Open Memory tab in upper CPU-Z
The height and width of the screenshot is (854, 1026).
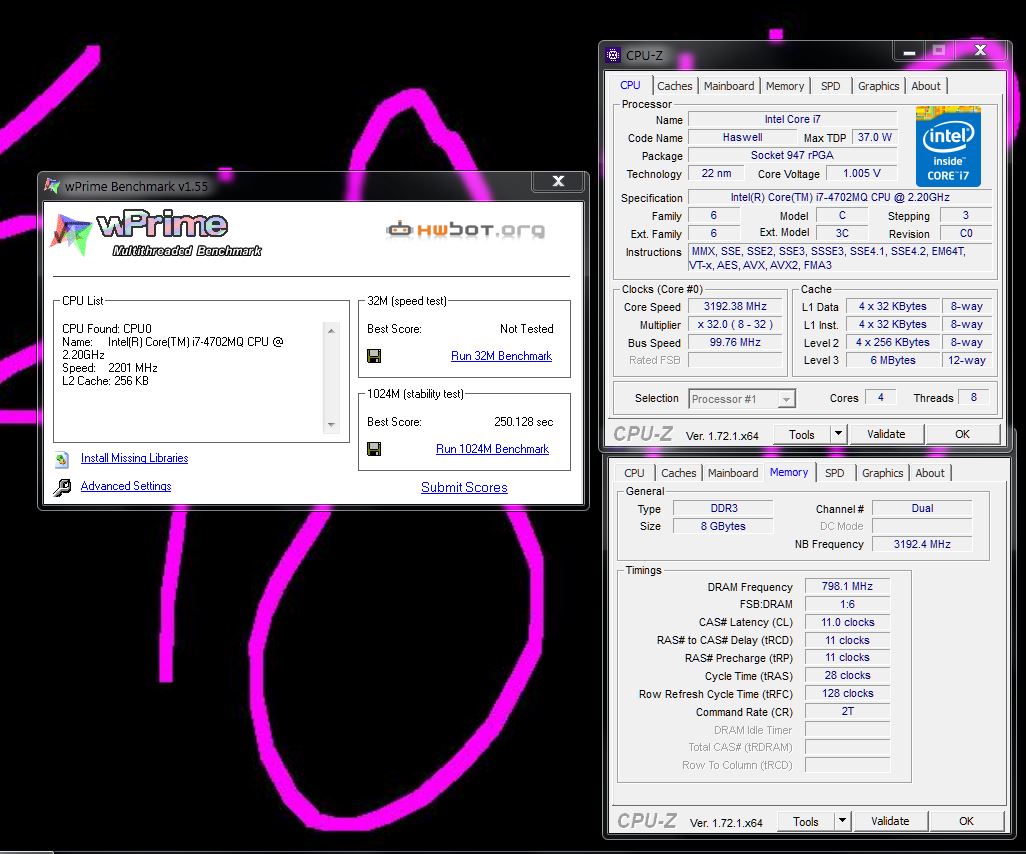point(785,86)
